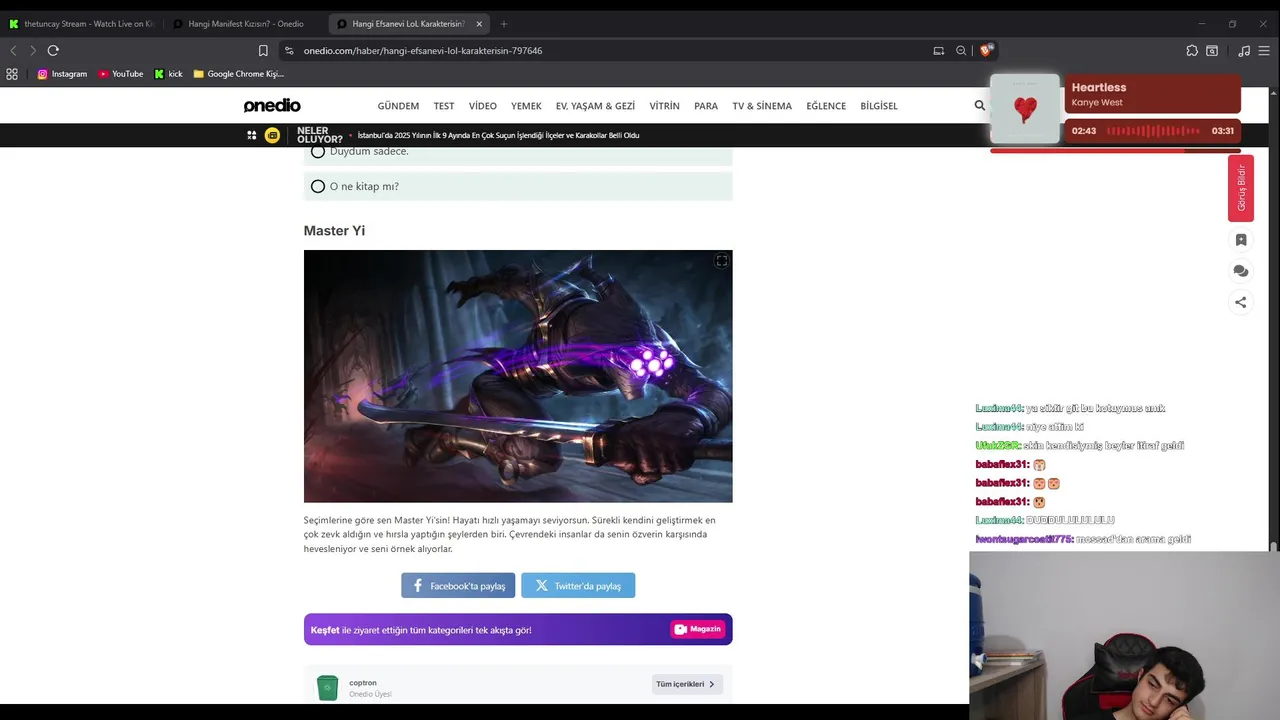Open comments via the sidebar chat icon

[1241, 271]
